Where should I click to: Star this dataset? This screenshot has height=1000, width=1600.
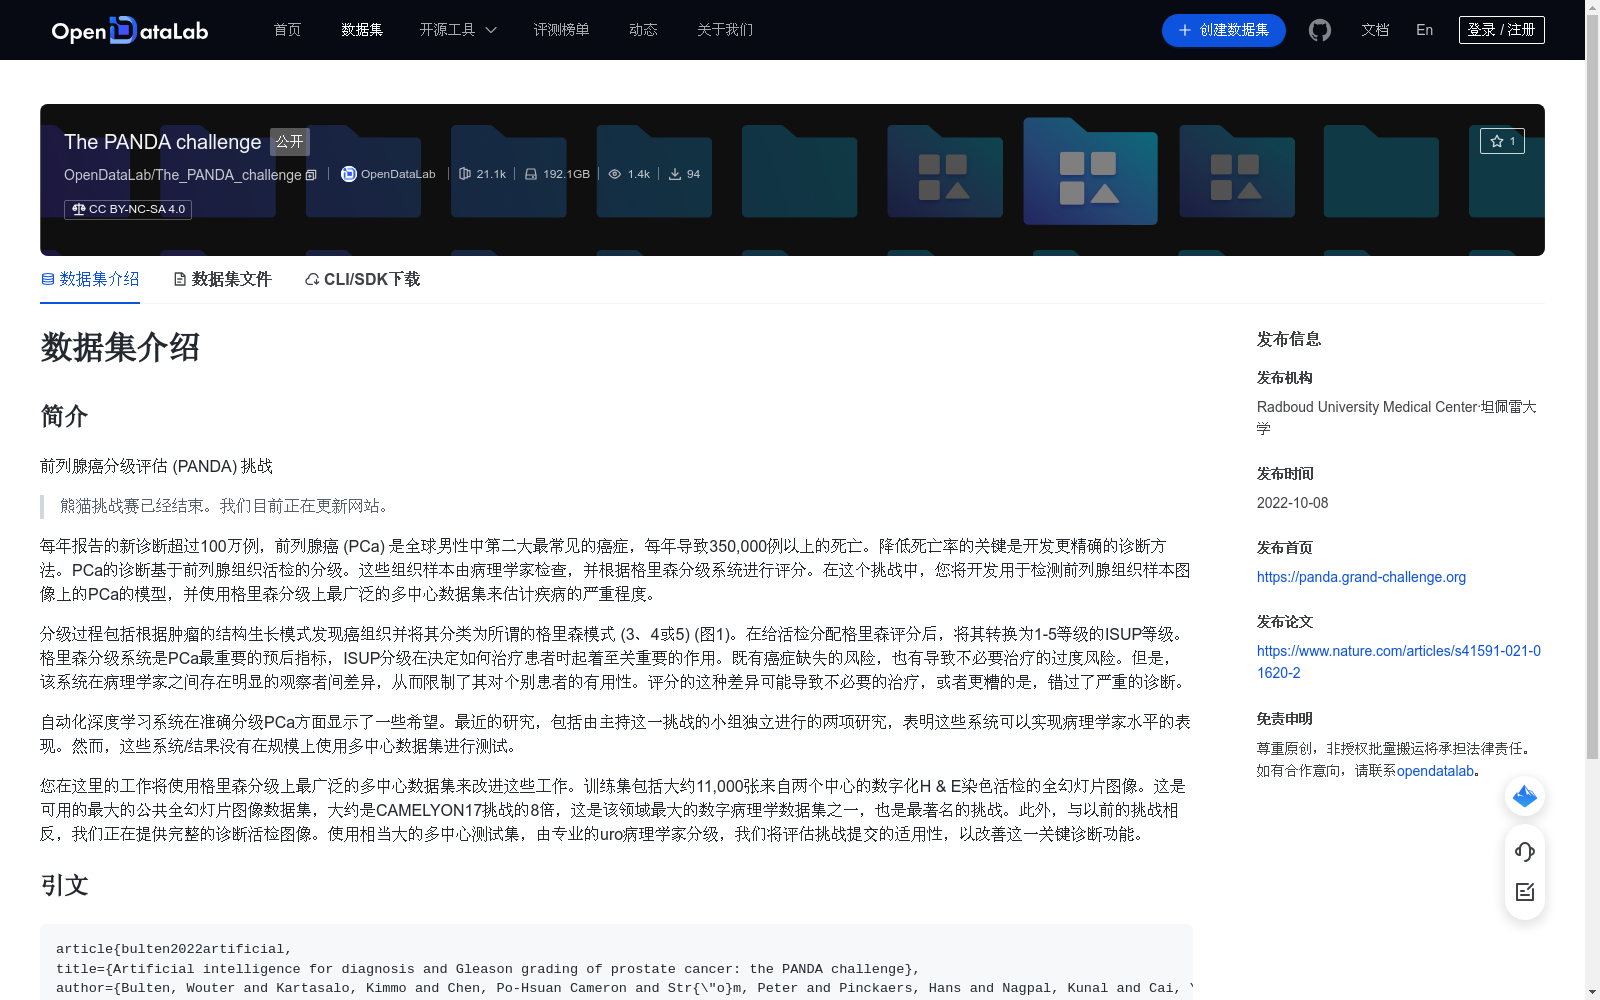[1502, 141]
